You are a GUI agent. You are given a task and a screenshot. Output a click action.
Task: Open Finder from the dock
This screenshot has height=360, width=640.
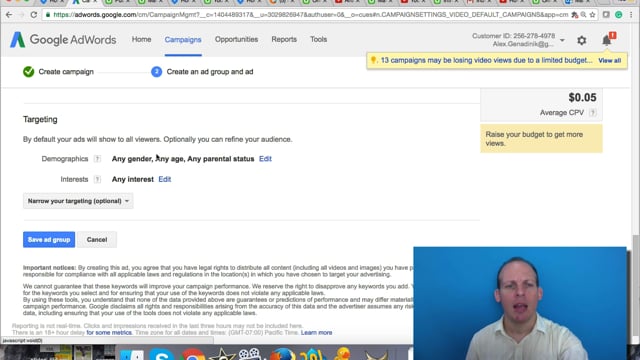132,354
